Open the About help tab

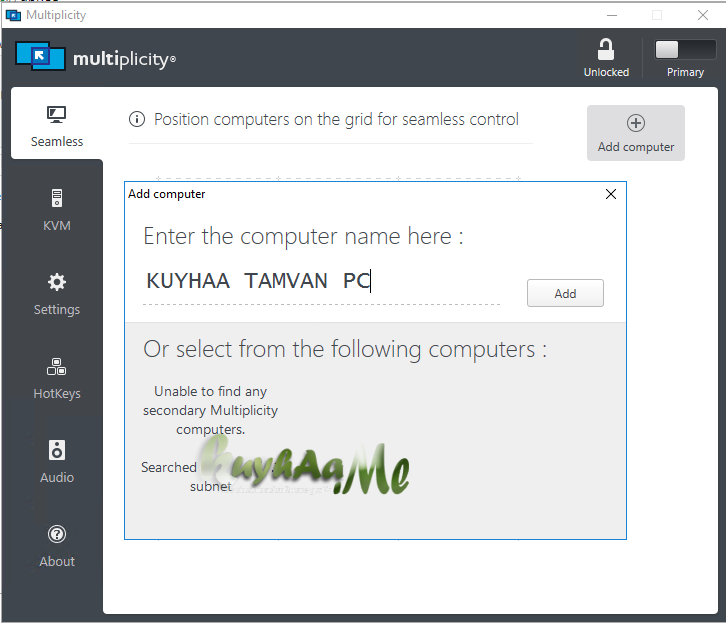point(56,546)
